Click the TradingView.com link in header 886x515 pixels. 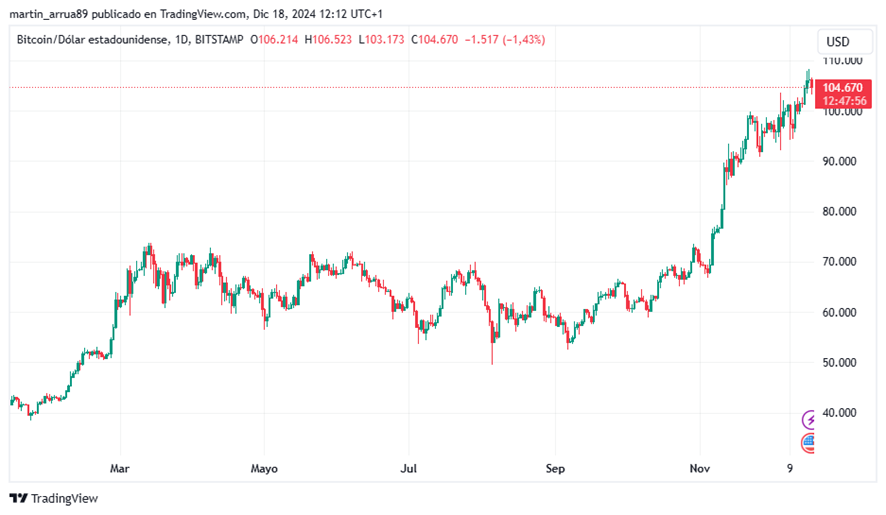(203, 14)
